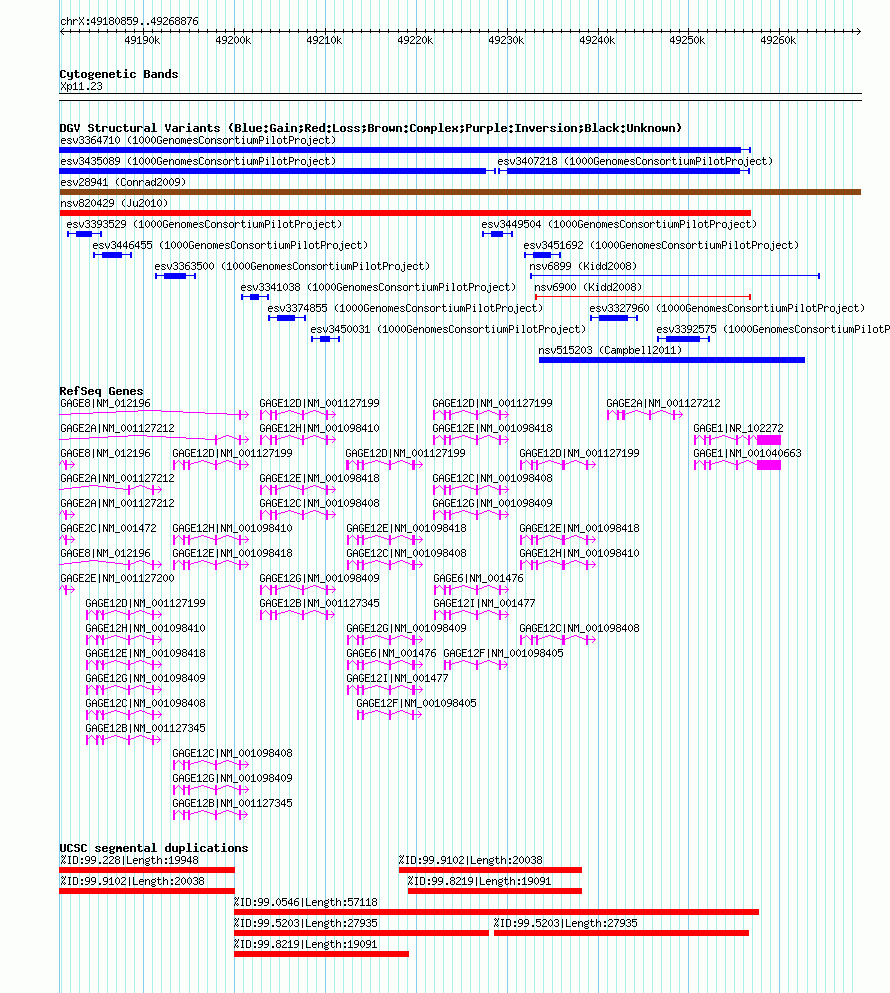Image resolution: width=890 pixels, height=993 pixels.
Task: Click the 49250k ruler tick label
Action: [687, 41]
